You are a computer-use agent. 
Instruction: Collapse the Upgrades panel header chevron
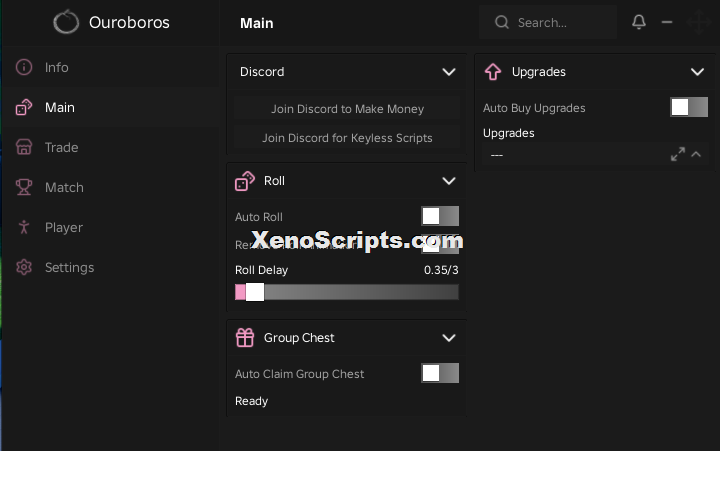697,72
